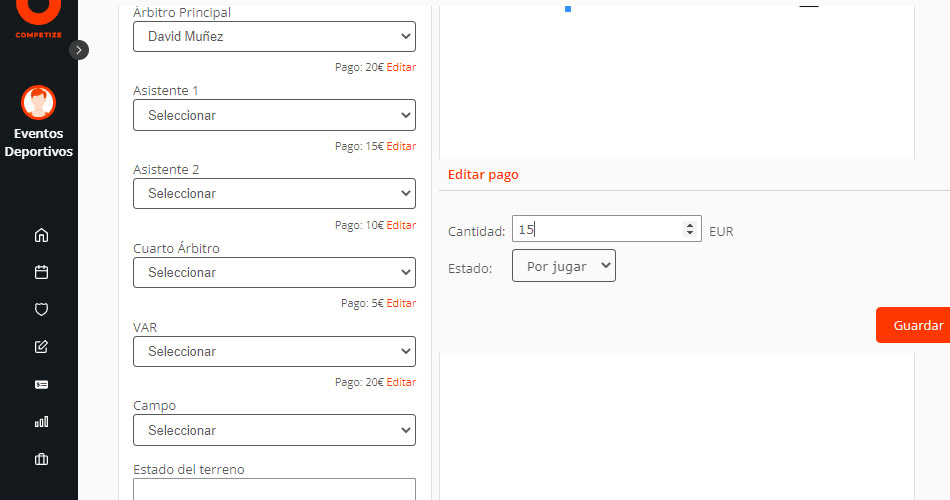Open the bar chart statistics icon

(41, 422)
